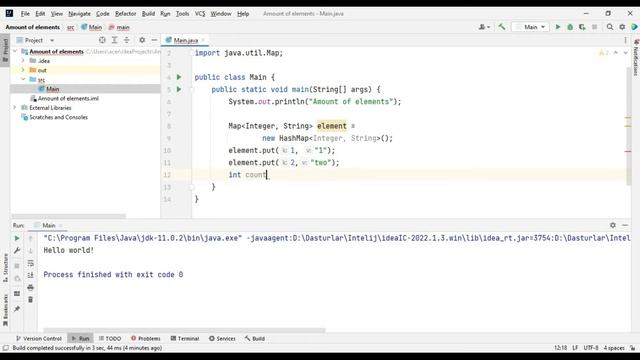
Task: Open the Refactor menu
Action: click(x=125, y=13)
